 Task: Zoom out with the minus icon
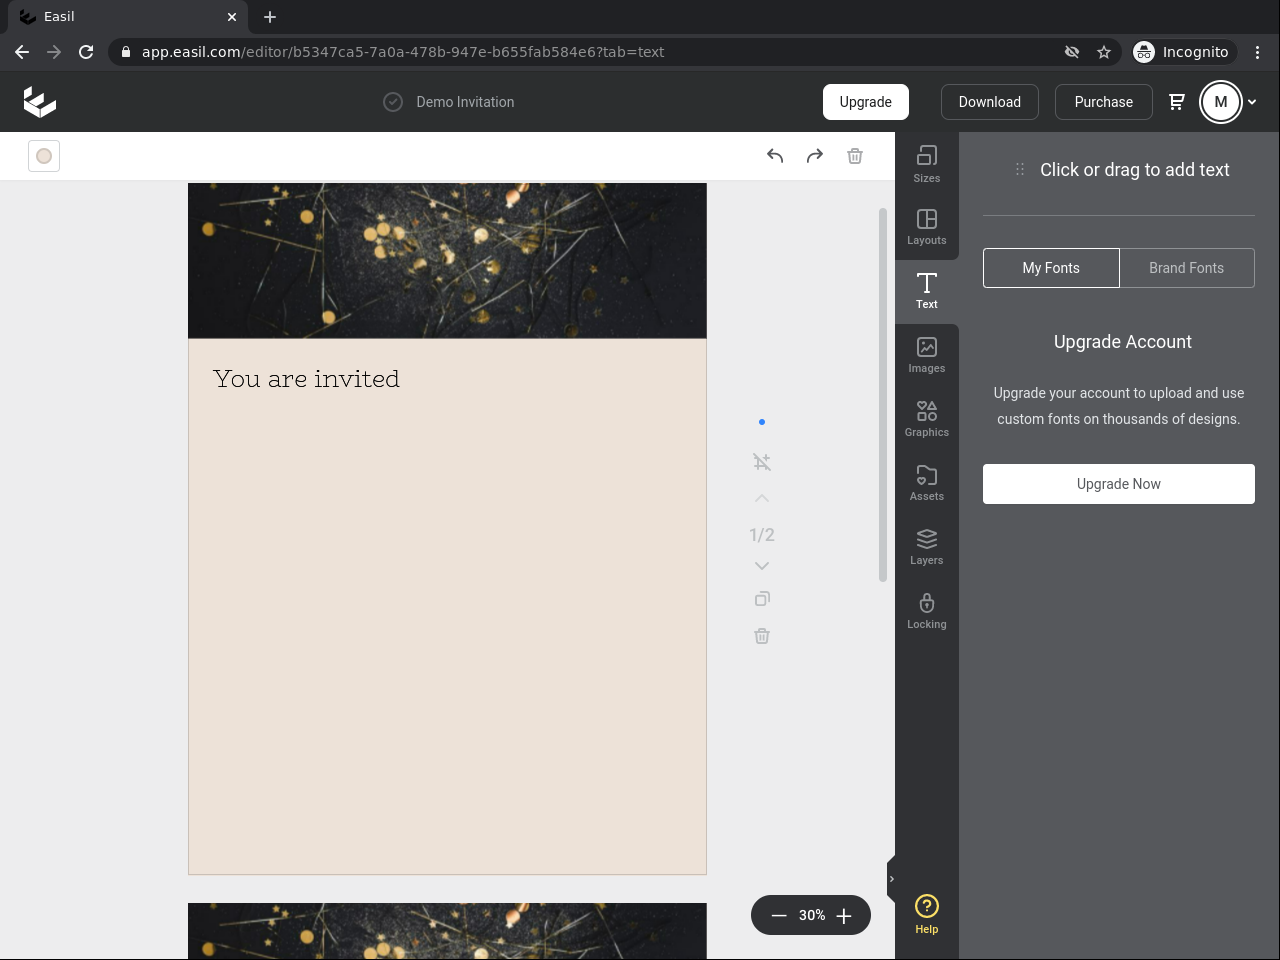[779, 915]
